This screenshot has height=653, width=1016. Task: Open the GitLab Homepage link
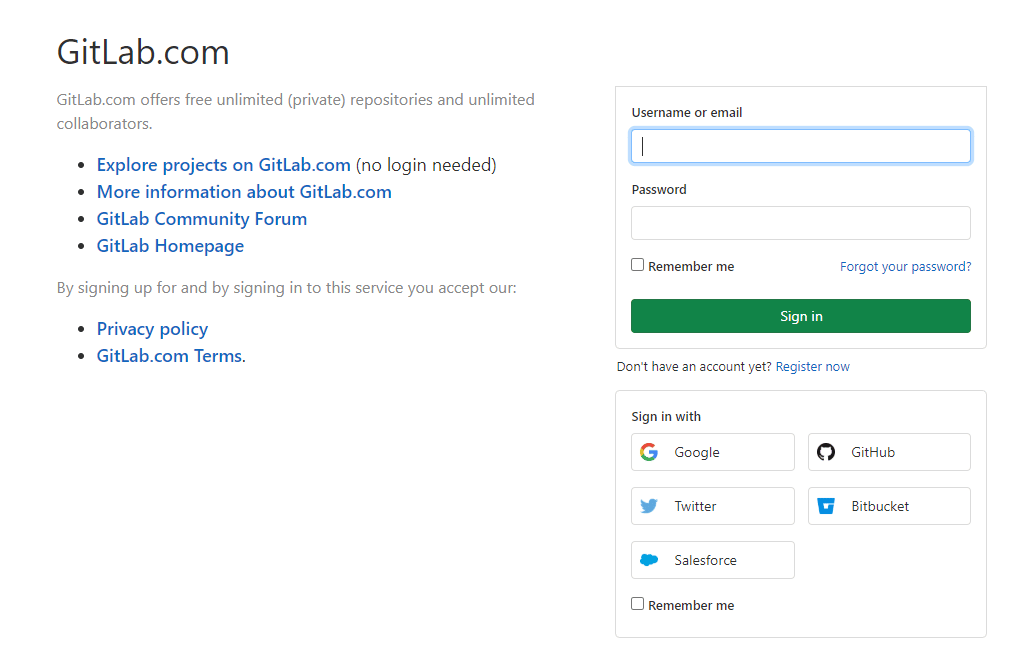click(x=169, y=245)
